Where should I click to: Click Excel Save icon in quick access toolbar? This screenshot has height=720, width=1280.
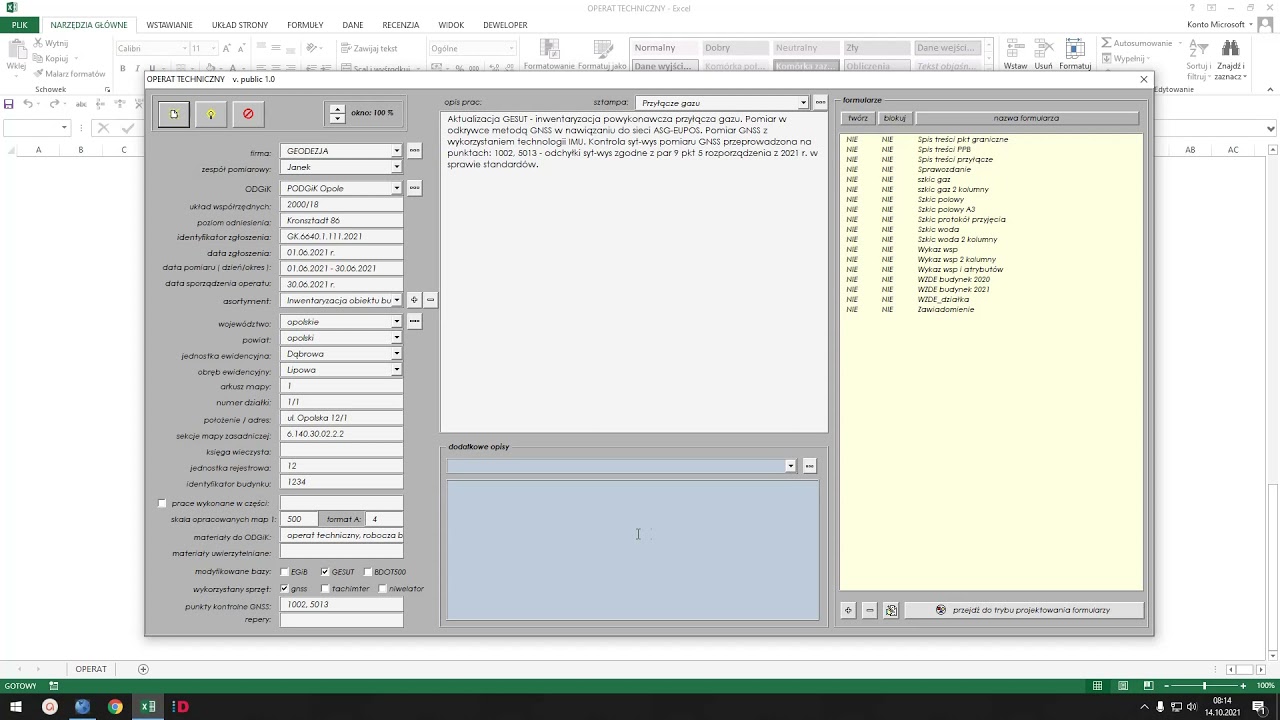(9, 104)
